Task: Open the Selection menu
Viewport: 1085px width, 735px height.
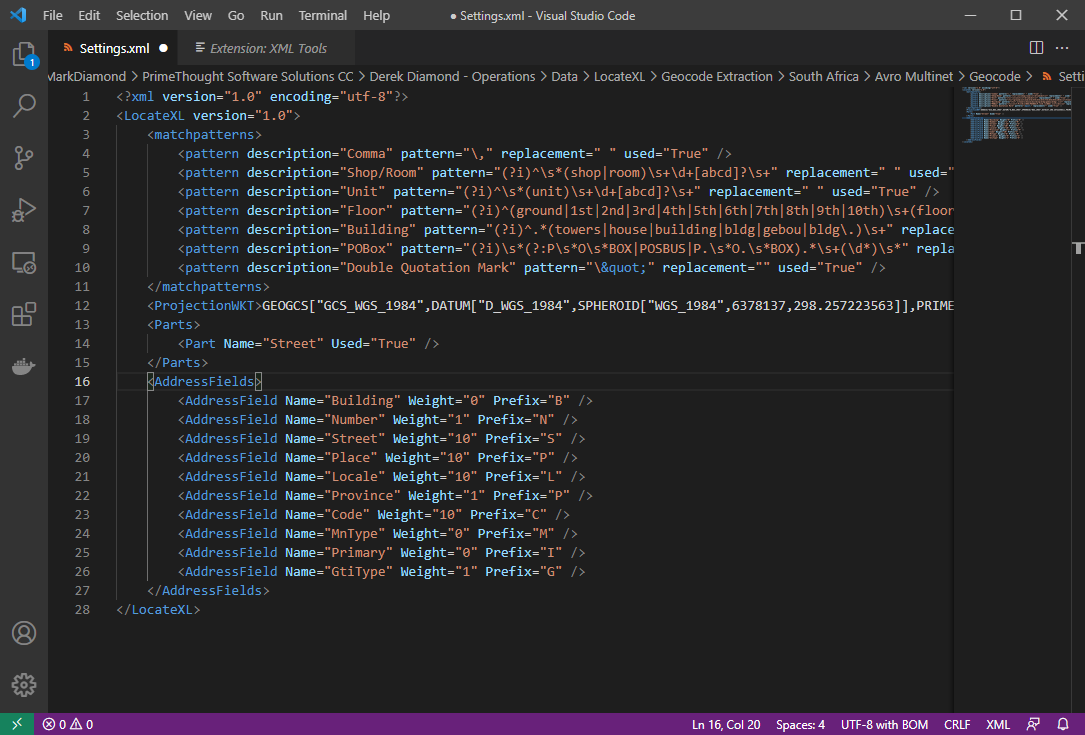Action: click(142, 16)
